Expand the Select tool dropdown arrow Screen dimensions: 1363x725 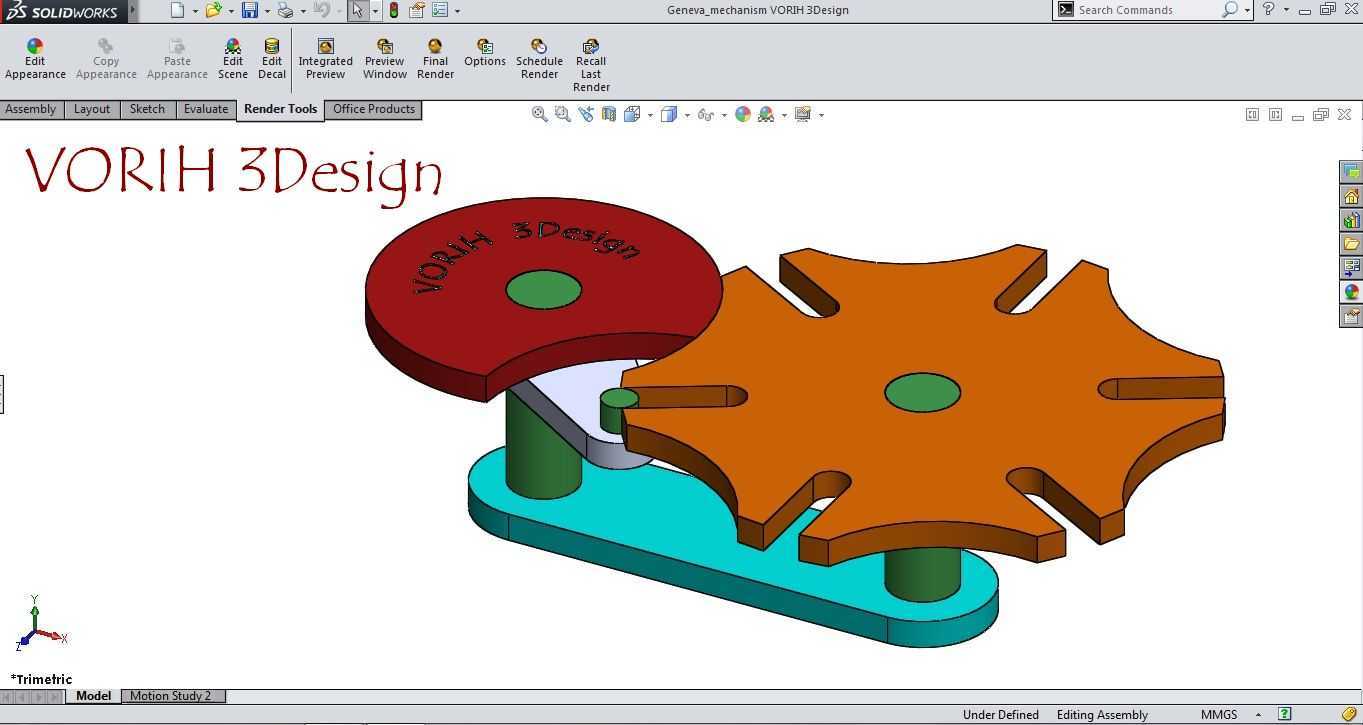click(376, 11)
